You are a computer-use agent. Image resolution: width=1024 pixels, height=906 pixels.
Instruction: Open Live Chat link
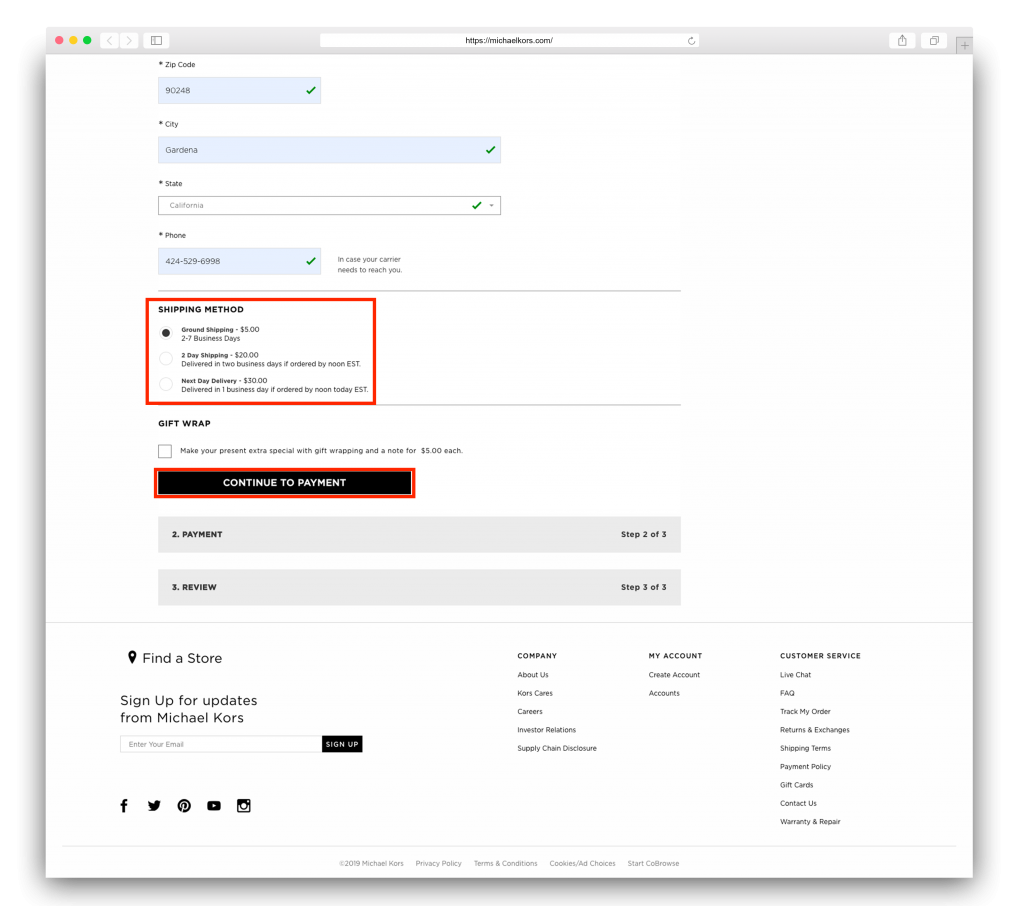click(x=795, y=675)
